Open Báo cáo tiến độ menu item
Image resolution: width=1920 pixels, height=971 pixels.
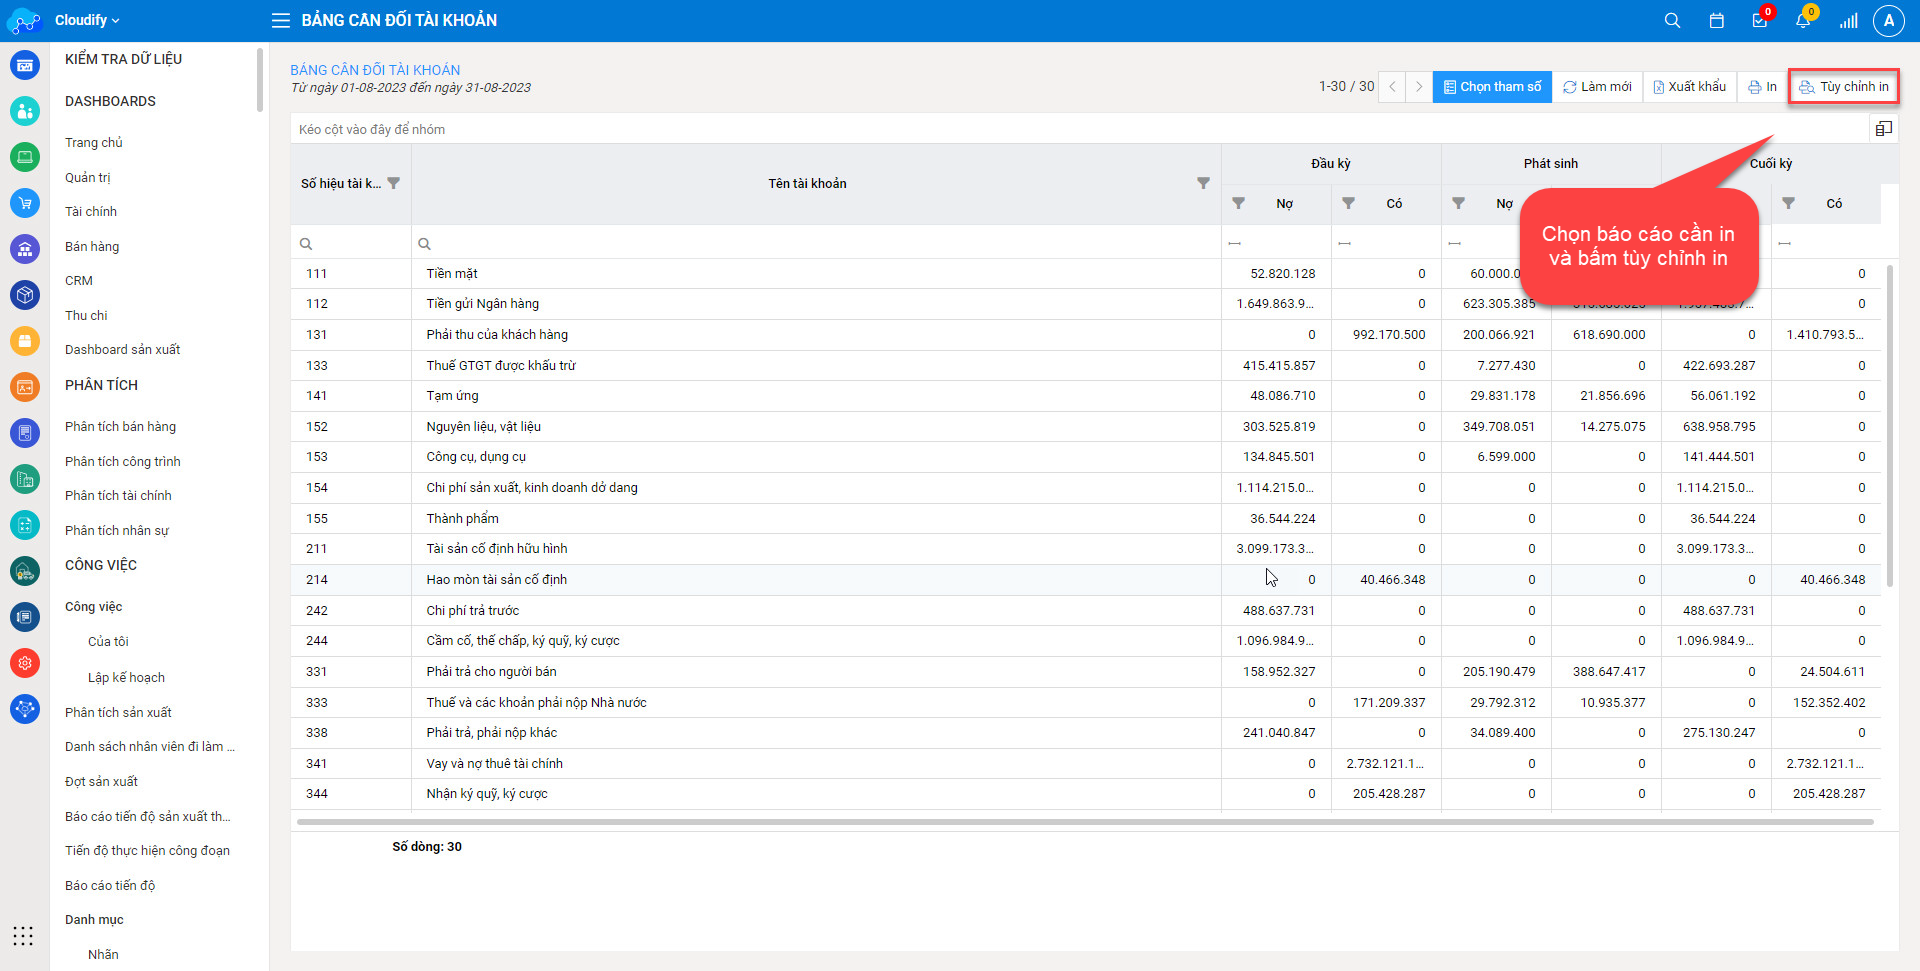coord(110,886)
